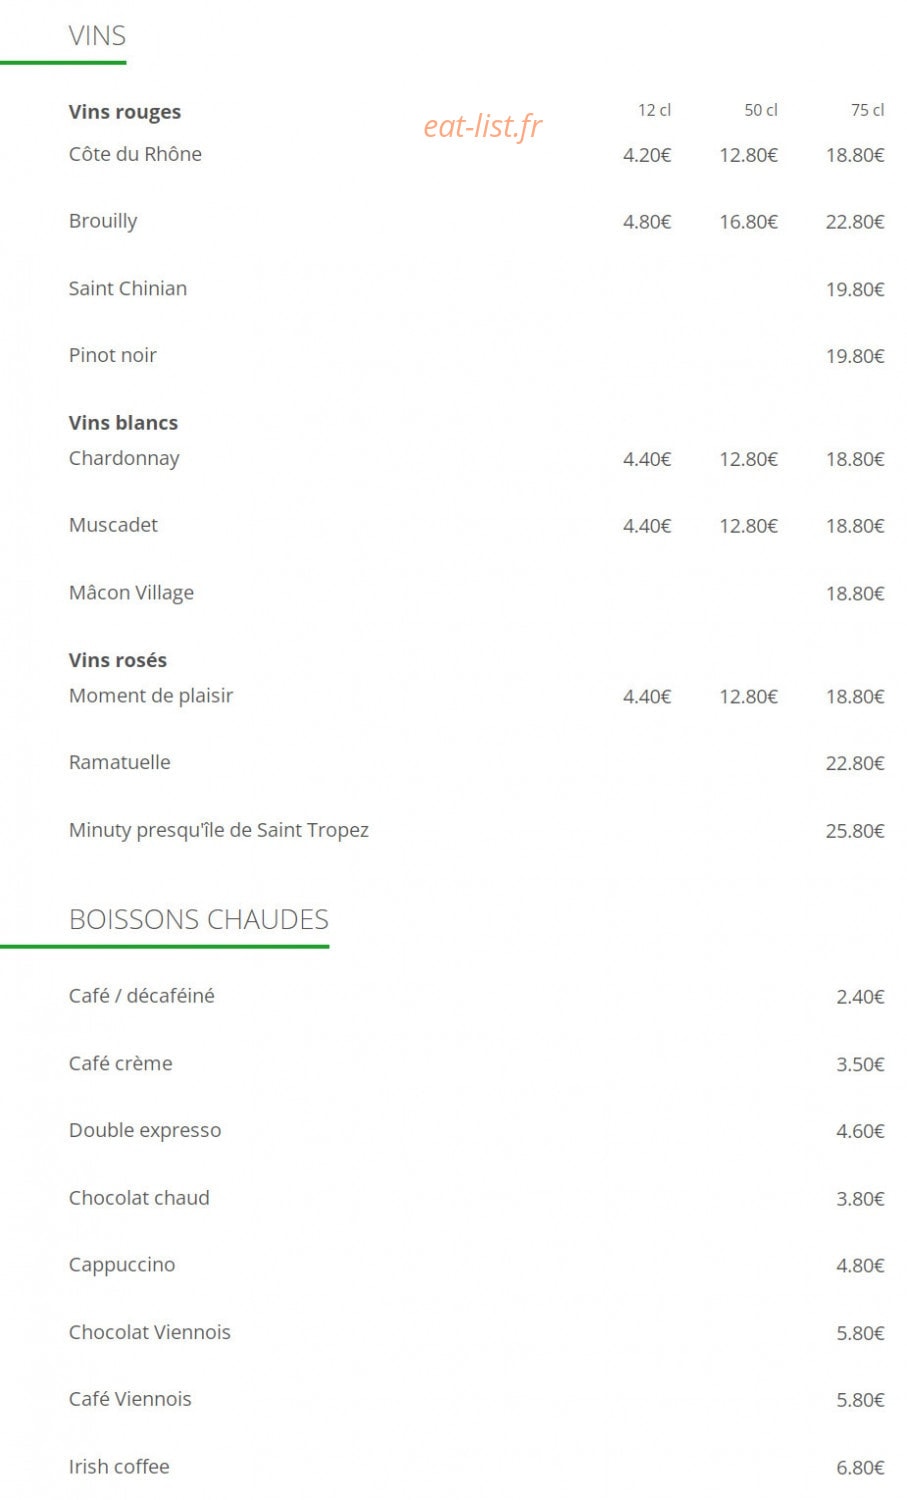Click the Pinot noir 19.80€ price
This screenshot has width=907, height=1500.
(x=855, y=356)
